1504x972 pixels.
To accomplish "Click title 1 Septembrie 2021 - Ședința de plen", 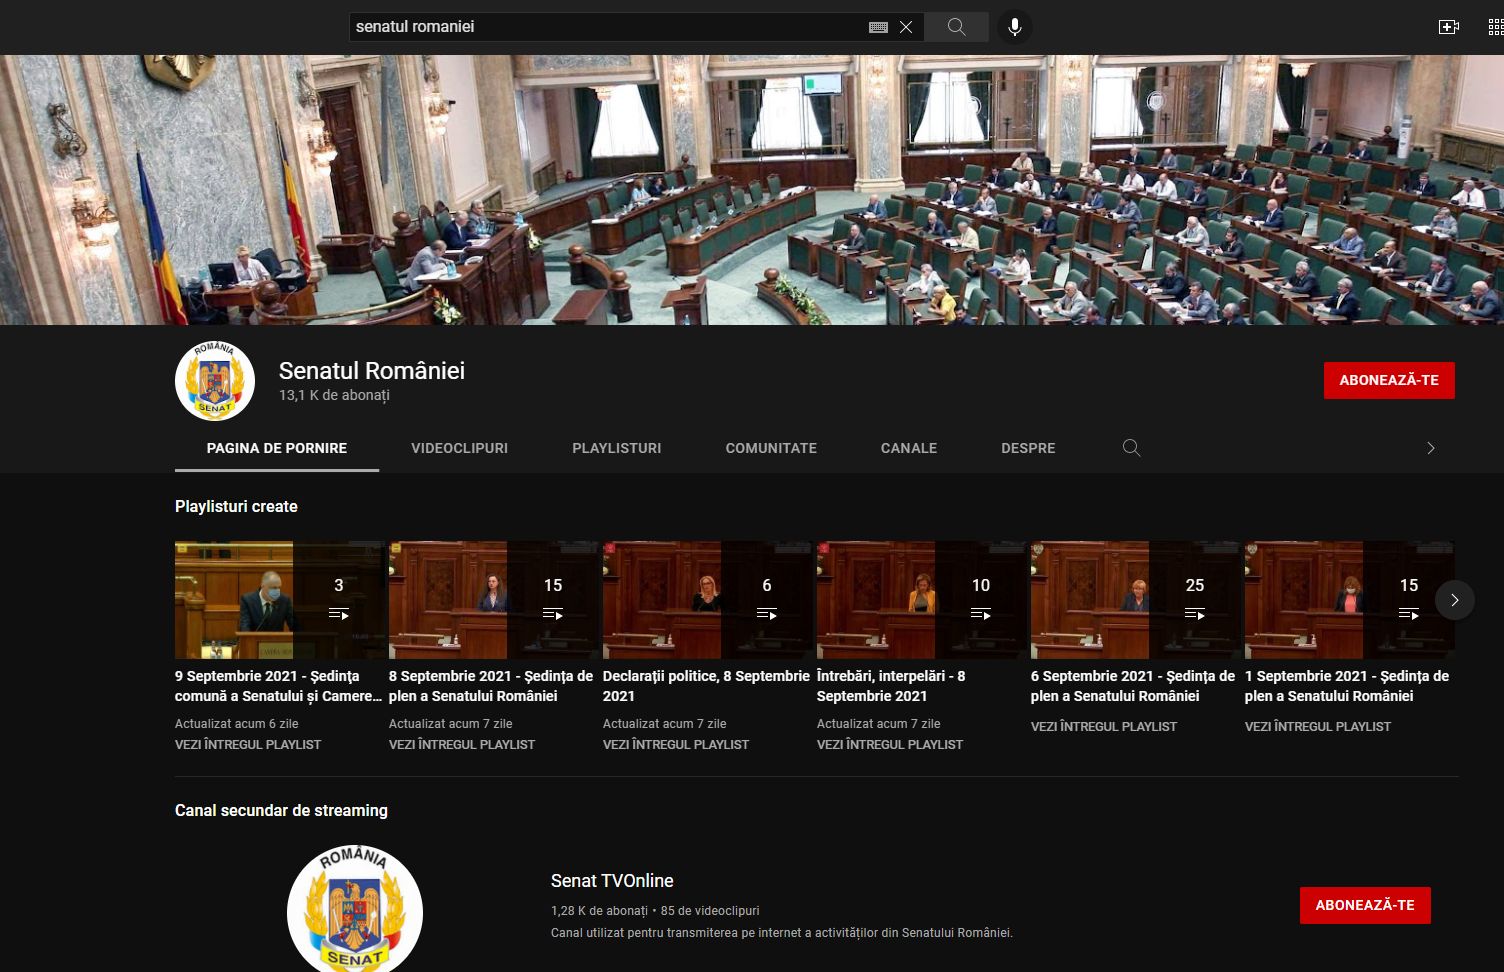I will pos(1347,686).
